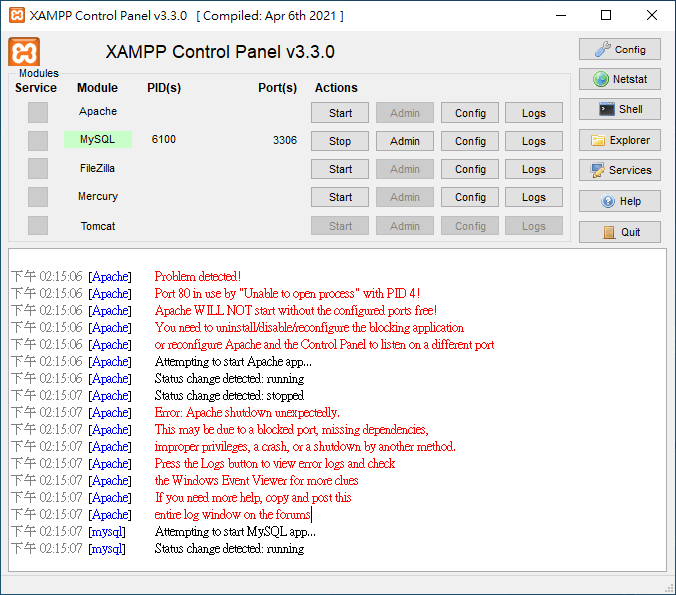The image size is (676, 595).
Task: Stop the MySQL module
Action: coord(340,141)
